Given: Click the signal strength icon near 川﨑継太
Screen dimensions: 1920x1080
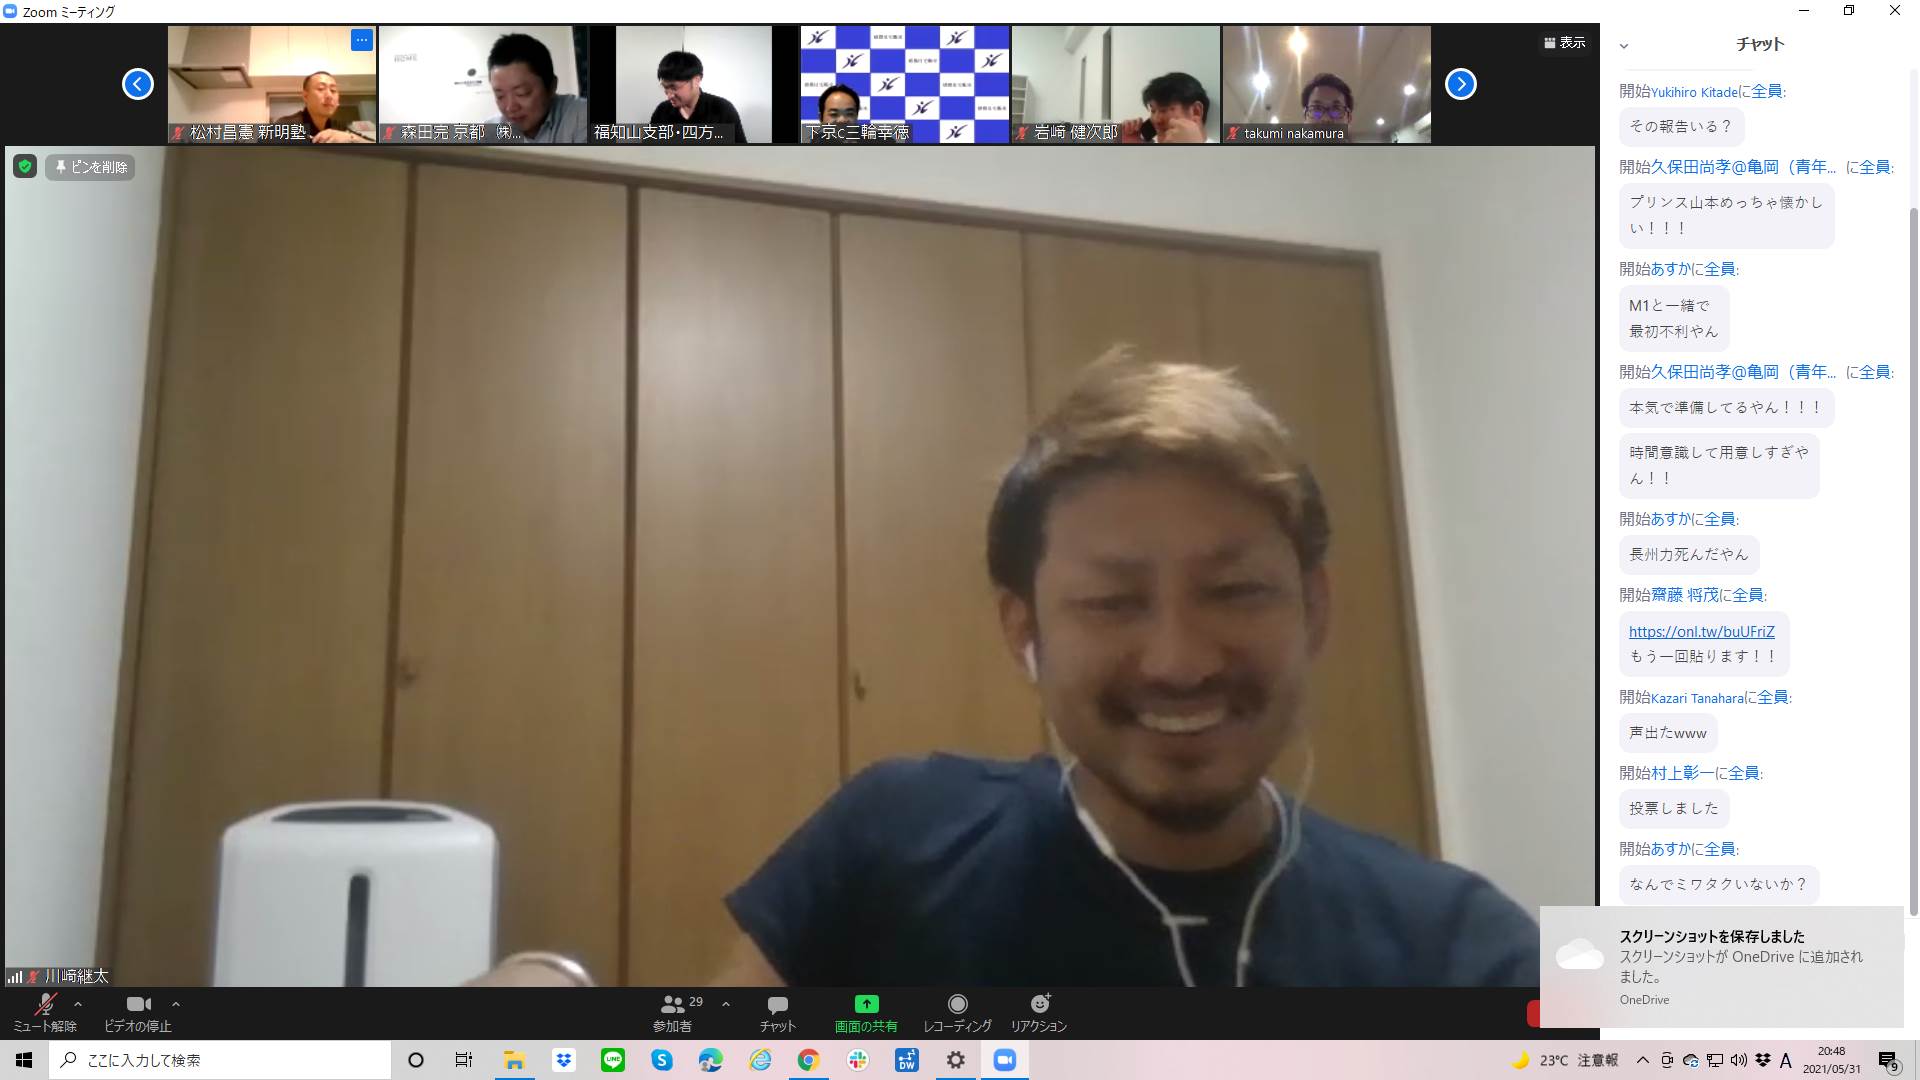Looking at the screenshot, I should [x=15, y=976].
